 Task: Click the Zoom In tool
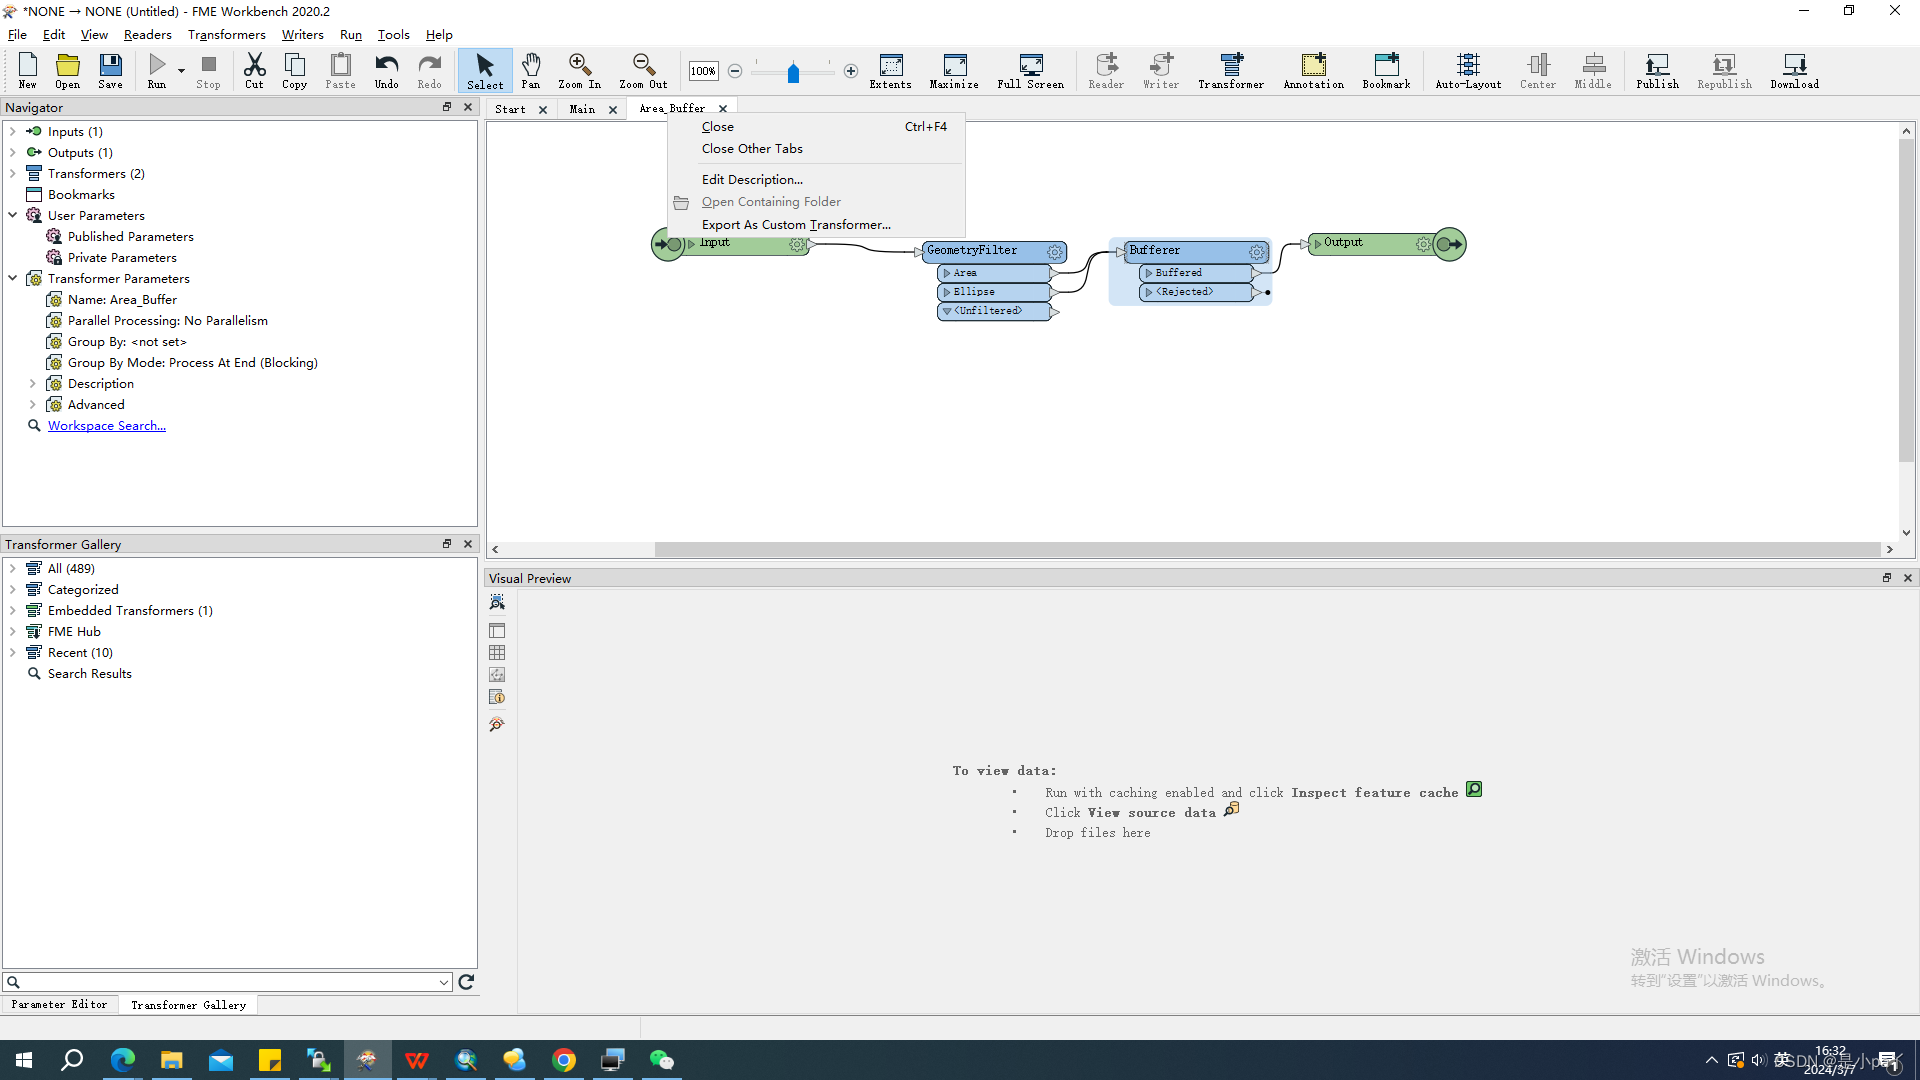pos(579,71)
